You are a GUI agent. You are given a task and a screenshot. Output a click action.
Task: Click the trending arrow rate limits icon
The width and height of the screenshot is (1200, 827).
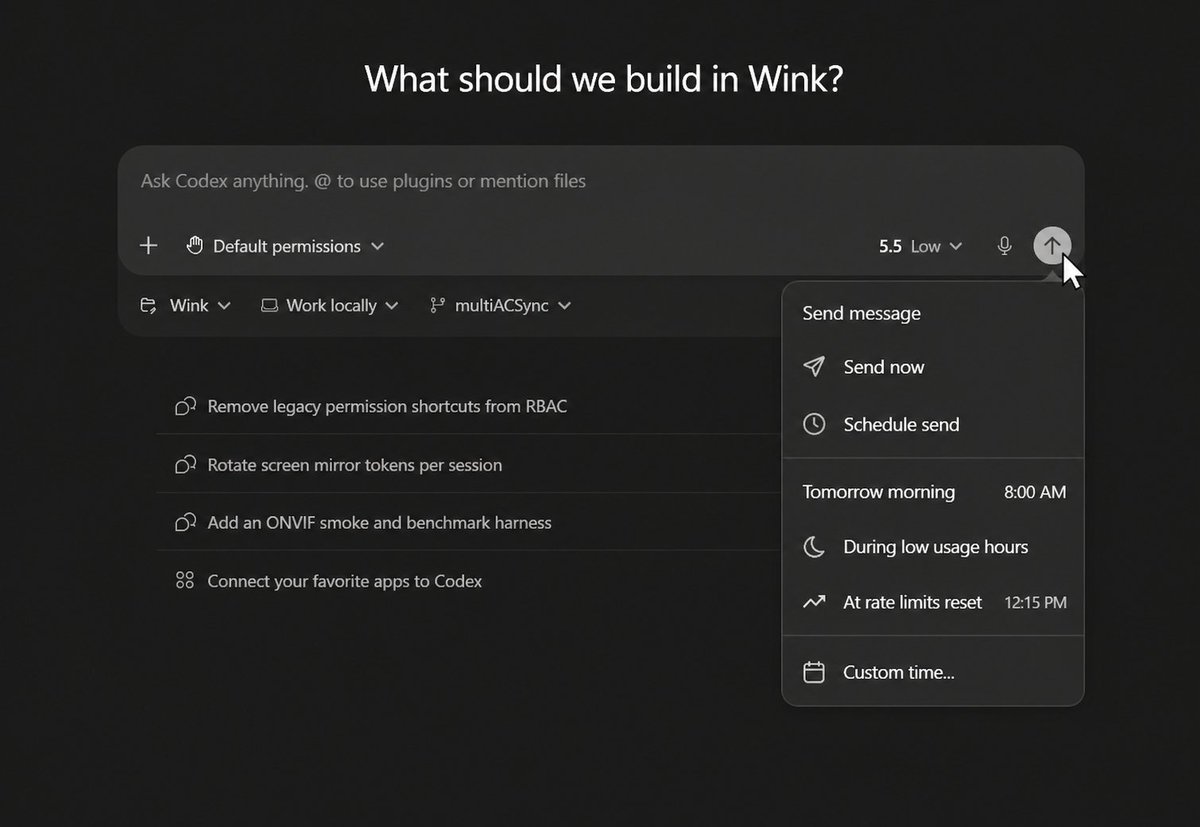pyautogui.click(x=814, y=602)
